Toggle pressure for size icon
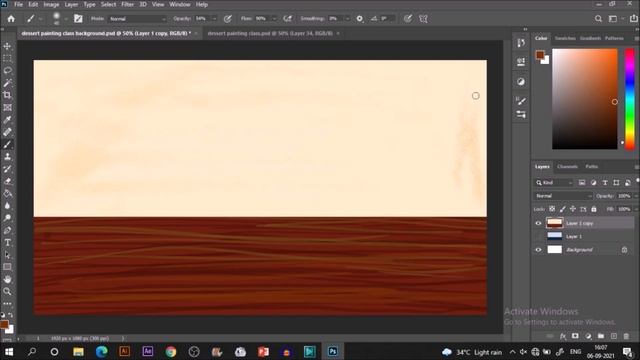This screenshot has width=640, height=360. click(x=407, y=19)
